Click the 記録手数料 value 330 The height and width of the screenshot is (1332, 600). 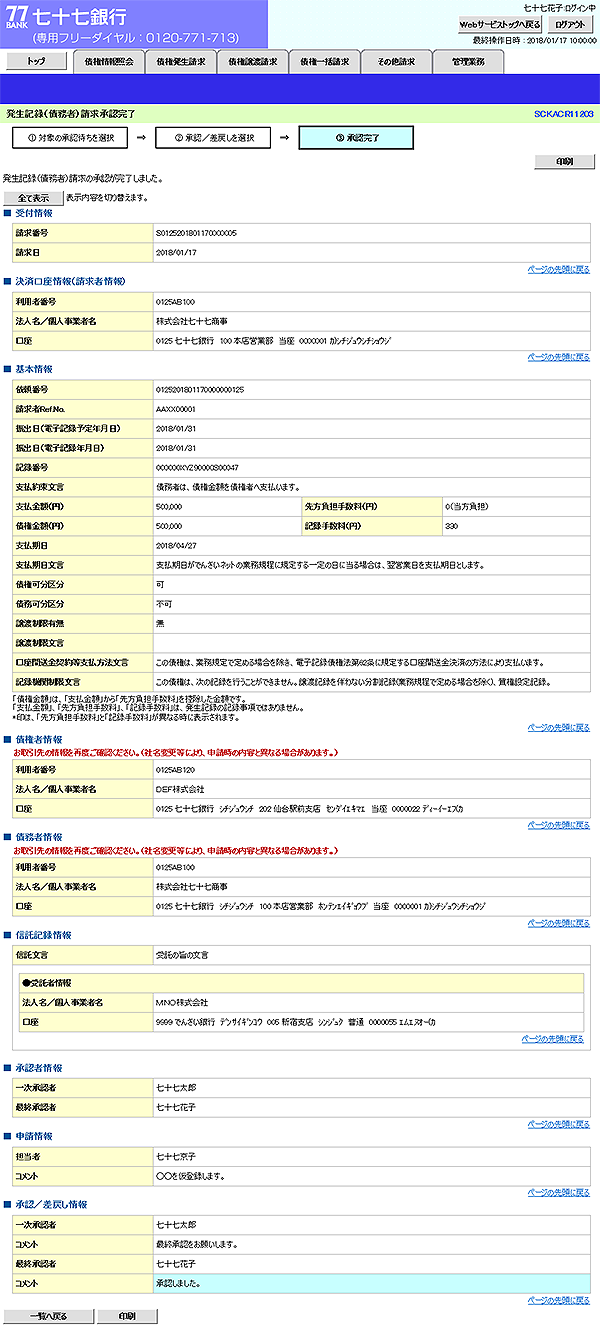click(451, 525)
